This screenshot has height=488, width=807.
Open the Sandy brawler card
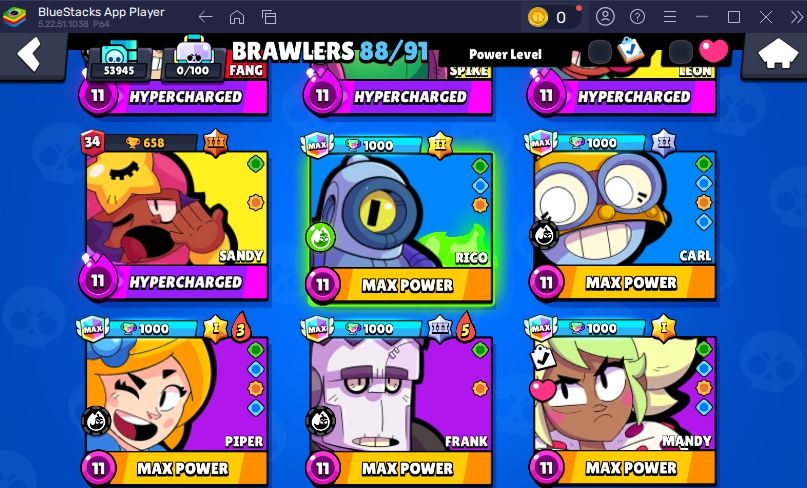[x=175, y=216]
